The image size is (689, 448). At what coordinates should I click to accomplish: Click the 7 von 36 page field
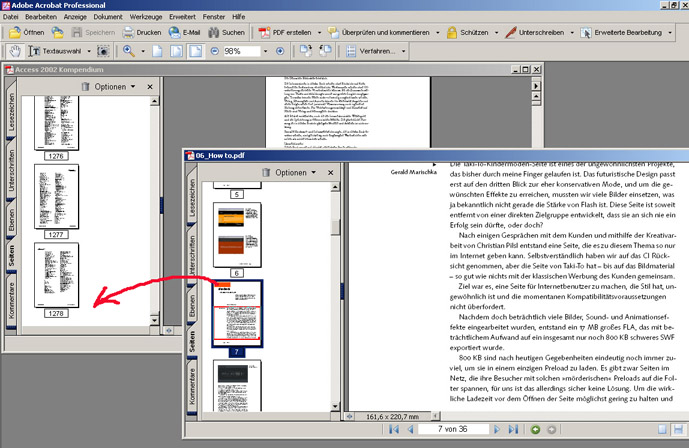coord(453,429)
